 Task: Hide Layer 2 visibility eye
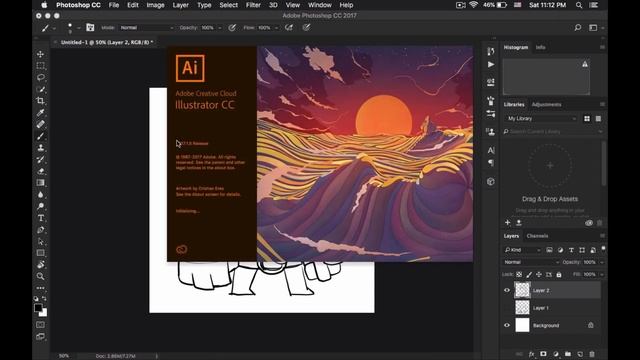507,290
